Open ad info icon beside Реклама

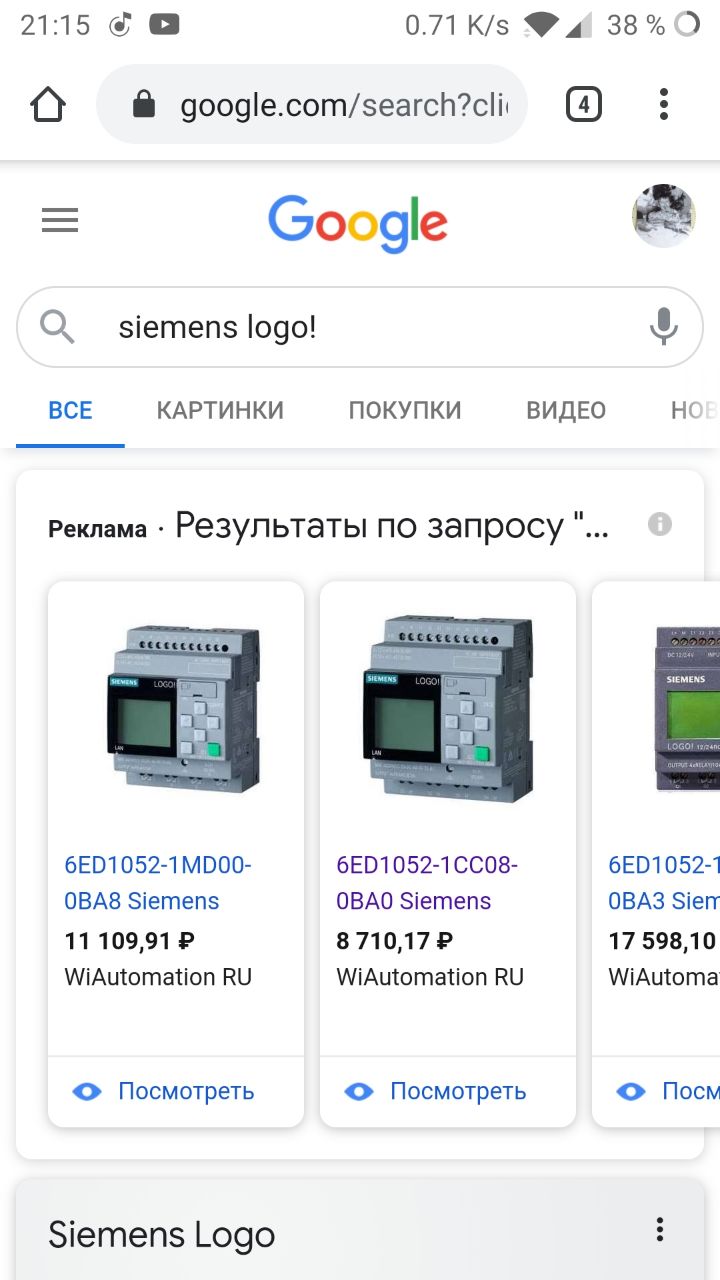coord(660,524)
